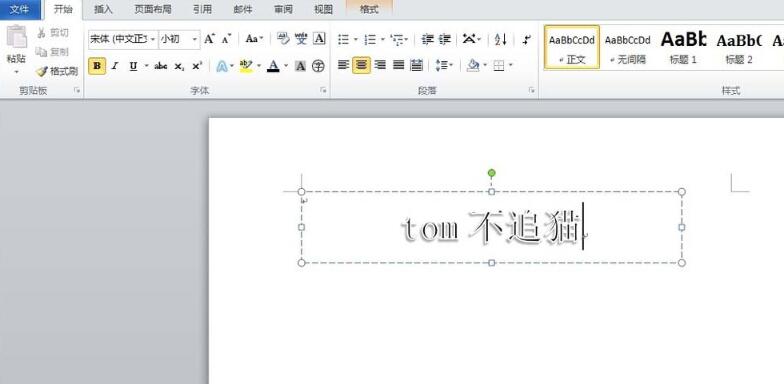Image resolution: width=784 pixels, height=384 pixels.
Task: Show paragraph marks toggle
Action: pos(526,39)
